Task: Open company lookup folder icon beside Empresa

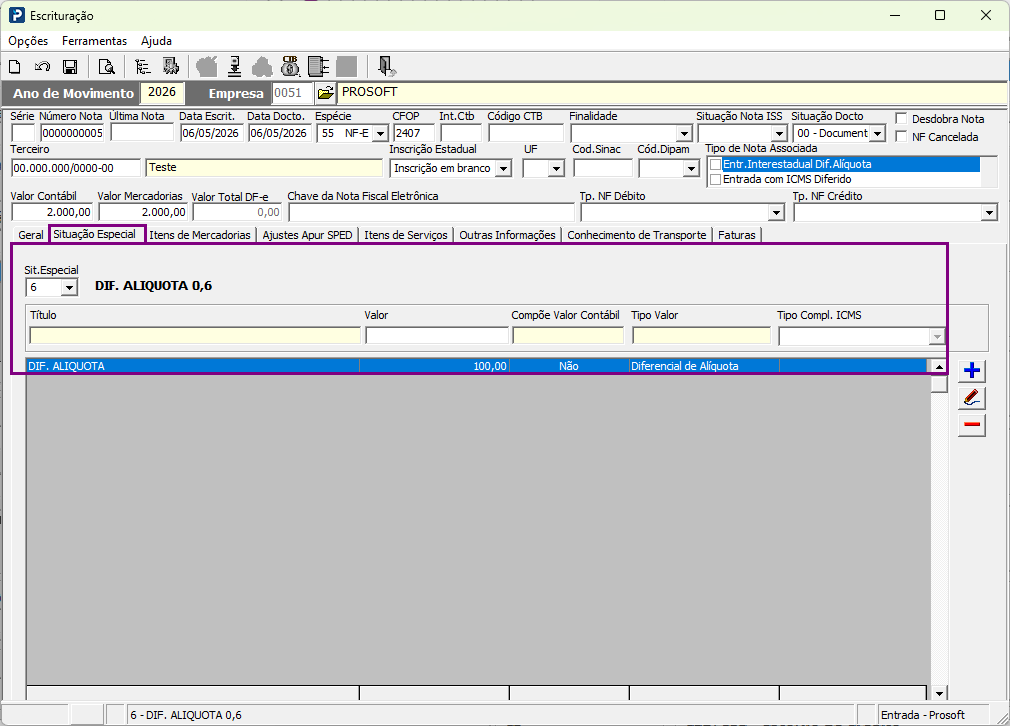Action: coord(326,93)
